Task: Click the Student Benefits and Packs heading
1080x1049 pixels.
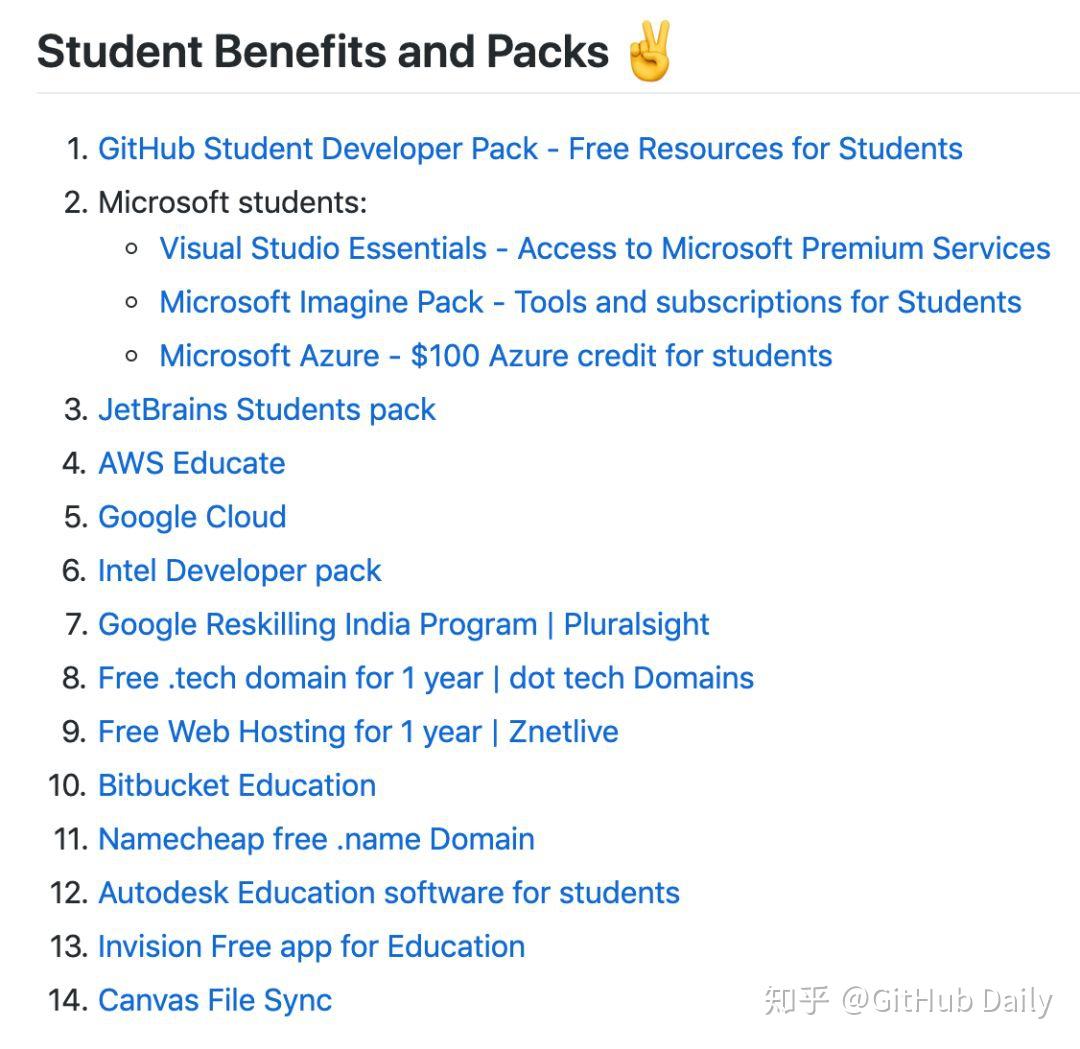Action: click(322, 52)
